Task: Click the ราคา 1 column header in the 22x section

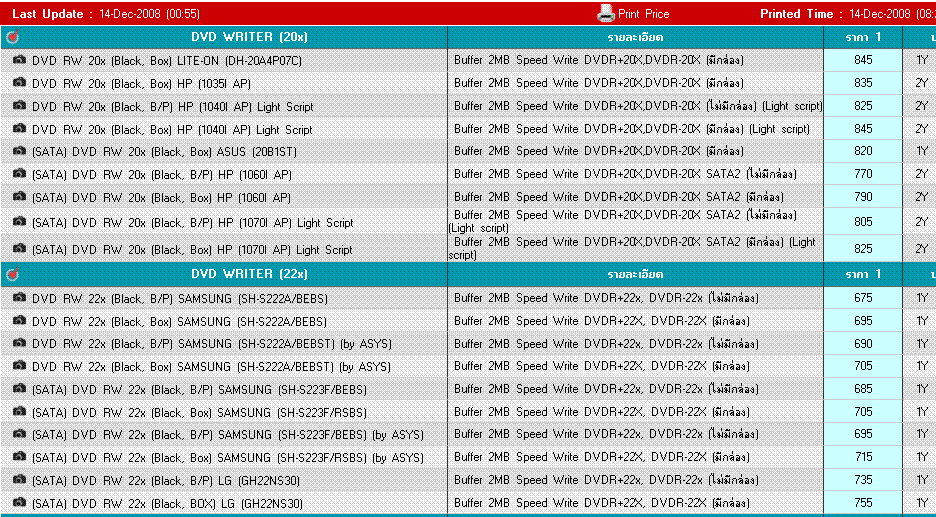Action: 863,274
